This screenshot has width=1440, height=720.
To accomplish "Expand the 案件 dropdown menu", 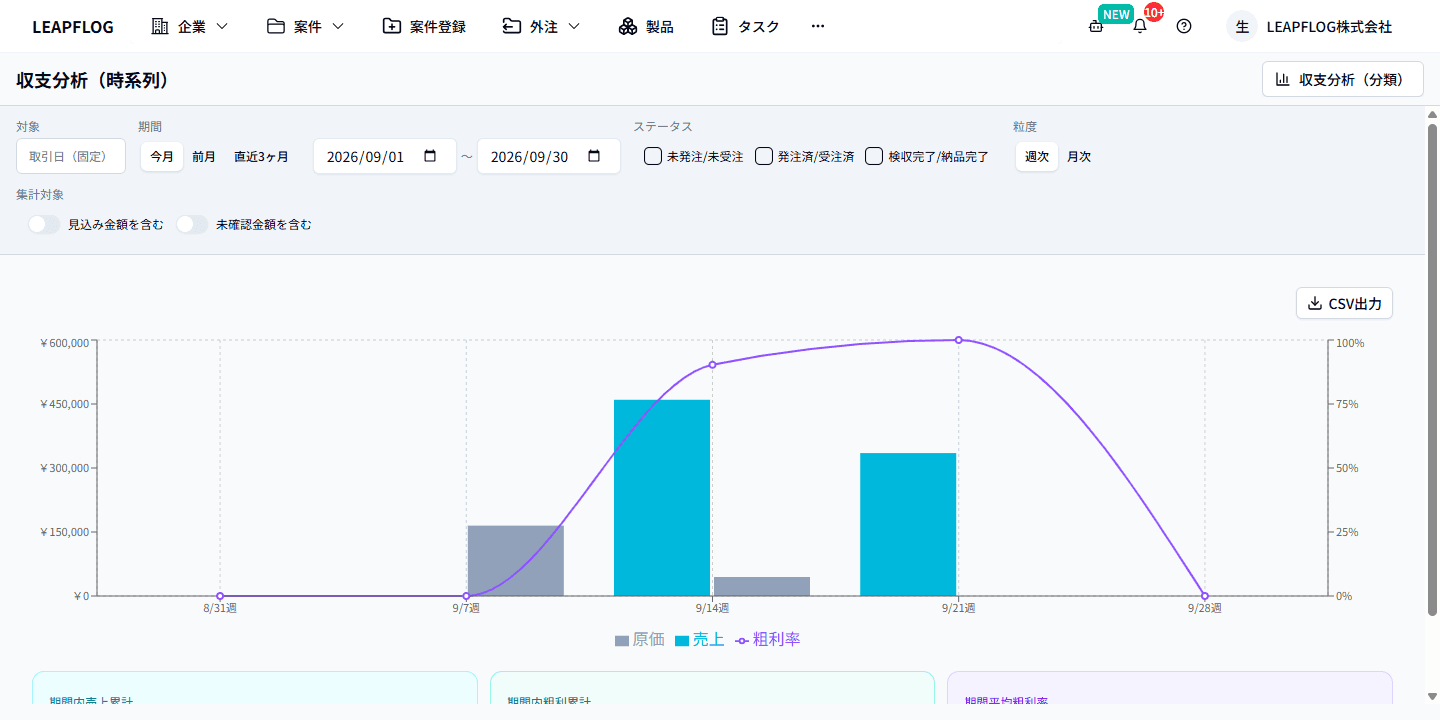I will [306, 27].
